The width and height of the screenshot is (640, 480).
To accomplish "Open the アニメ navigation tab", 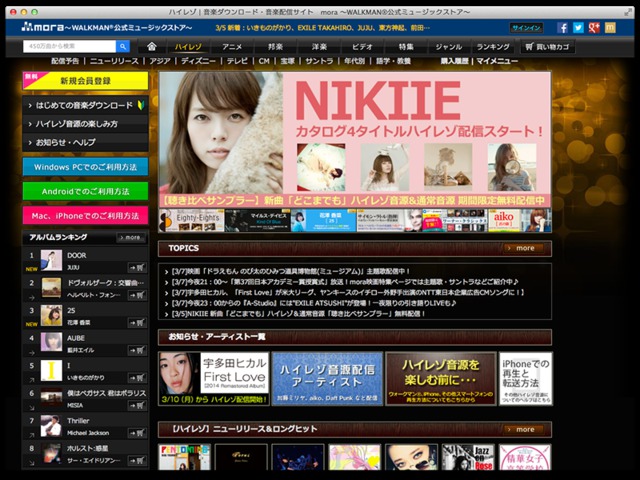I will coord(232,46).
